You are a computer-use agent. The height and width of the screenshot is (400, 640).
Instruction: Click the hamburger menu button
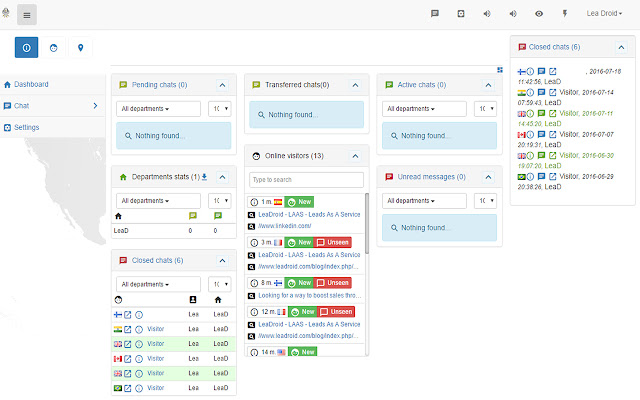(27, 14)
